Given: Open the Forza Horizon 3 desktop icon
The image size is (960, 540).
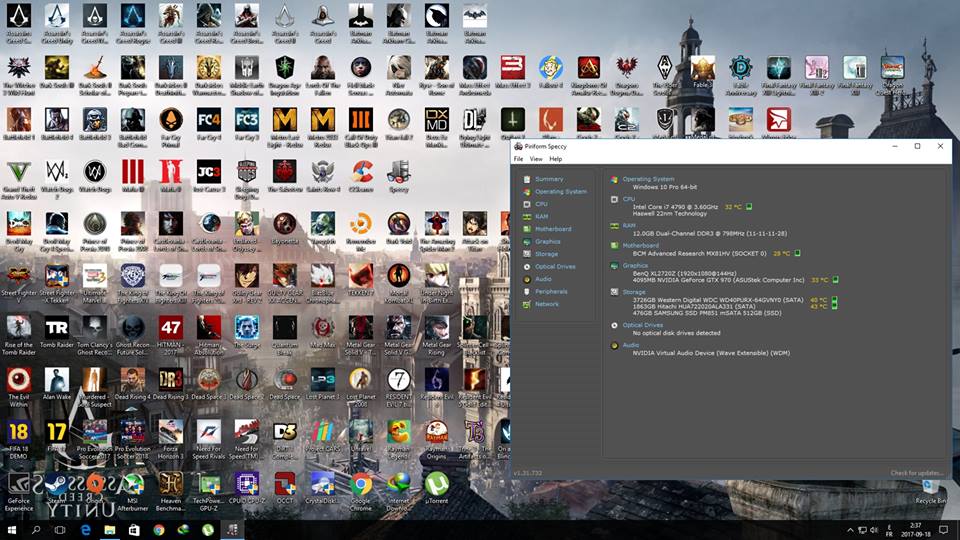Looking at the screenshot, I should [x=171, y=439].
